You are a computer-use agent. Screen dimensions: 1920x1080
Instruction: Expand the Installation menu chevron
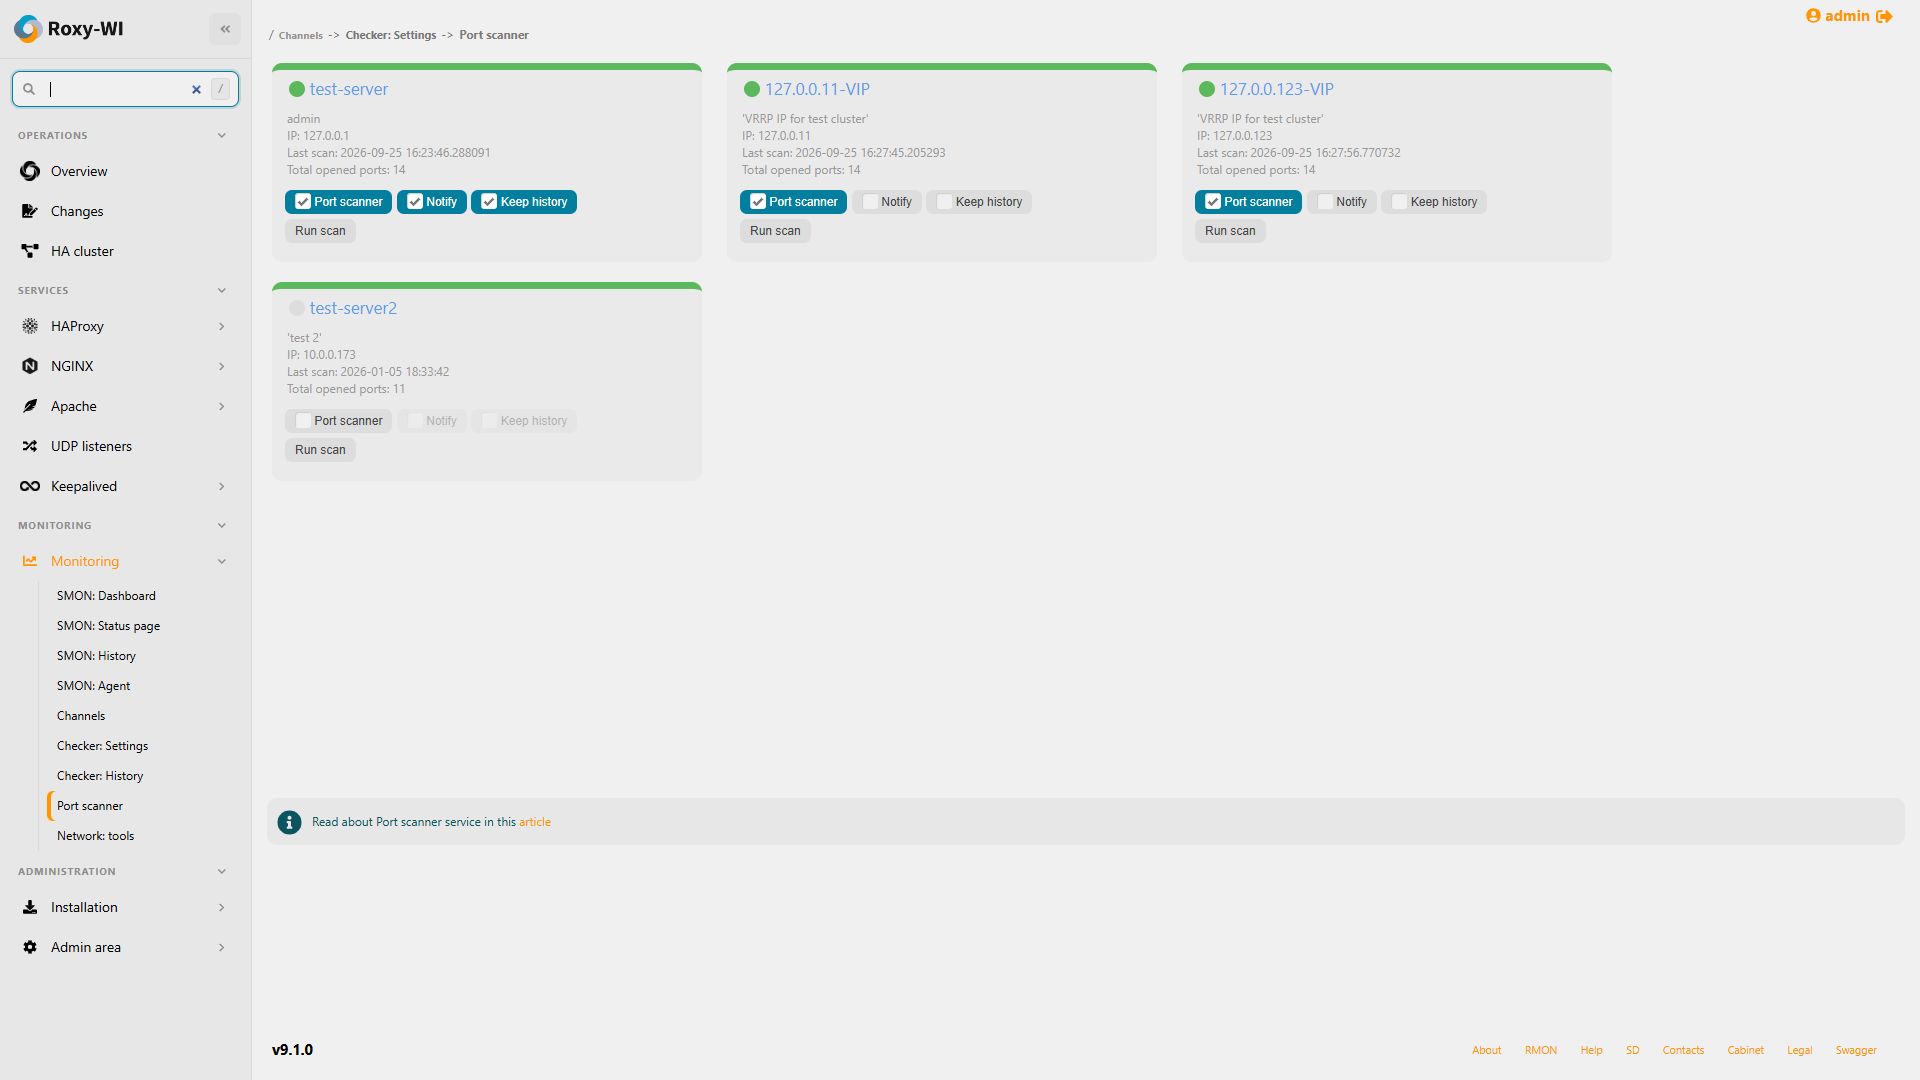222,908
